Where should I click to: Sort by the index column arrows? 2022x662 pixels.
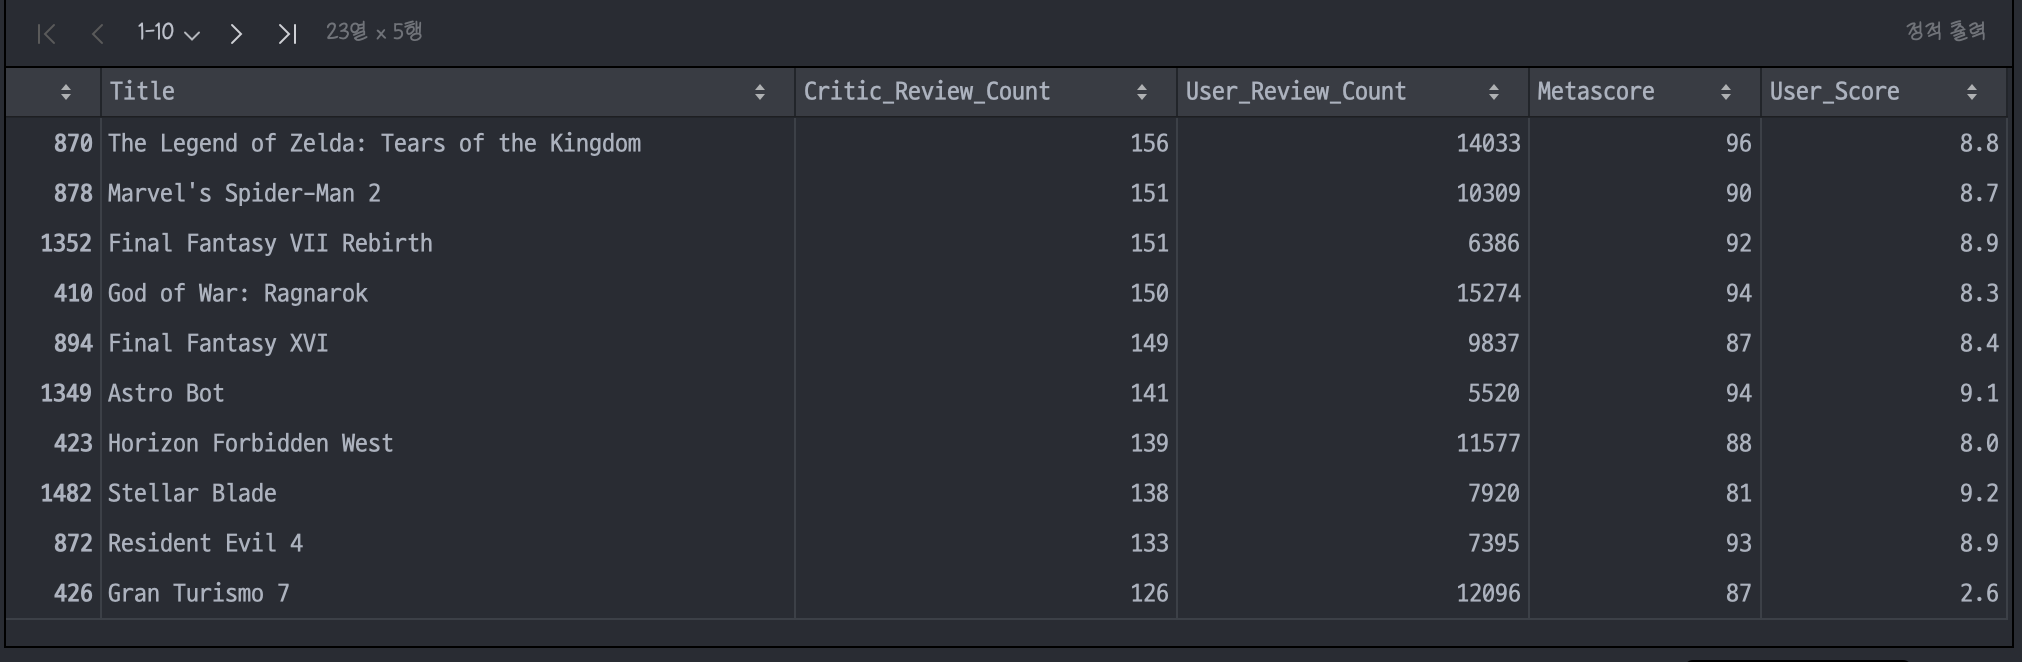[66, 92]
